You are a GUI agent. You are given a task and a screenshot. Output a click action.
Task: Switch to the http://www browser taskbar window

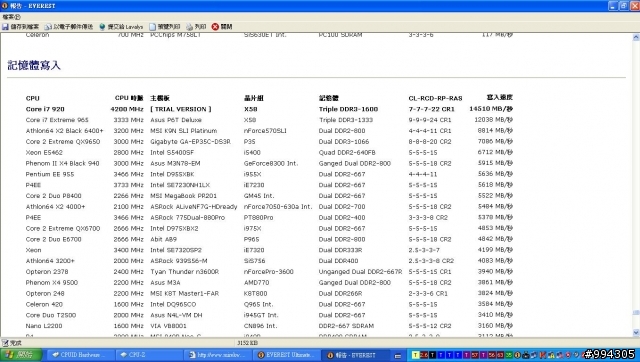tap(217, 355)
